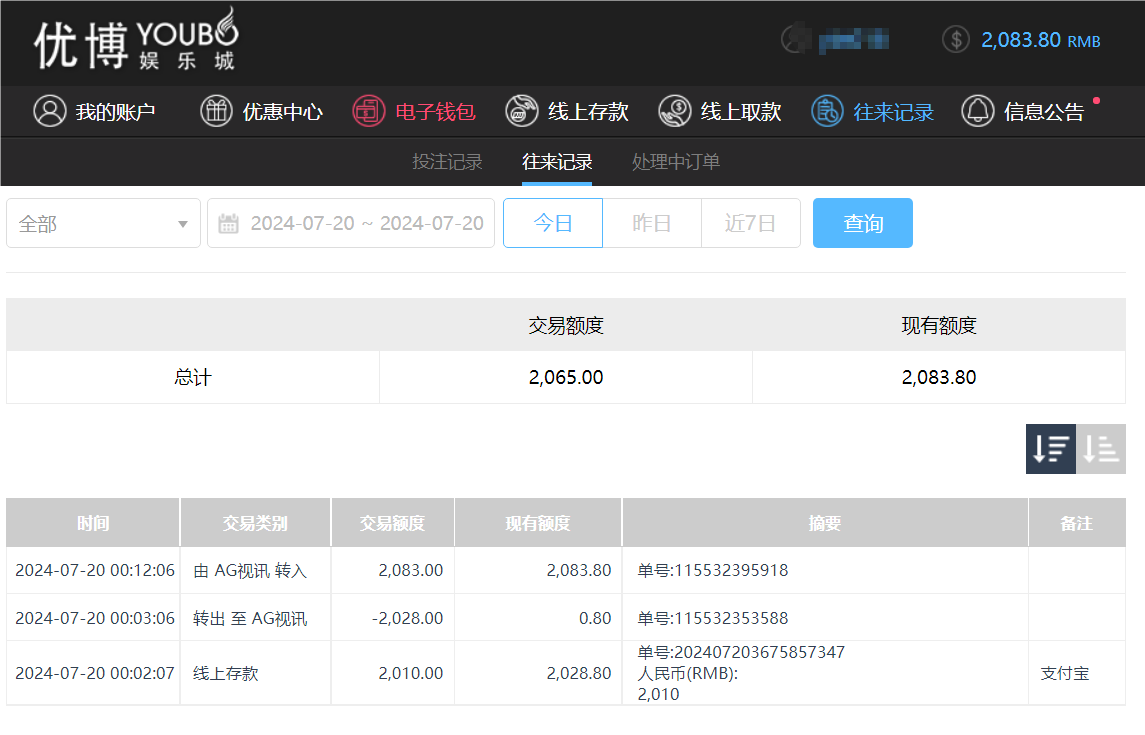Open the 全部 transaction type dropdown

pyautogui.click(x=103, y=223)
